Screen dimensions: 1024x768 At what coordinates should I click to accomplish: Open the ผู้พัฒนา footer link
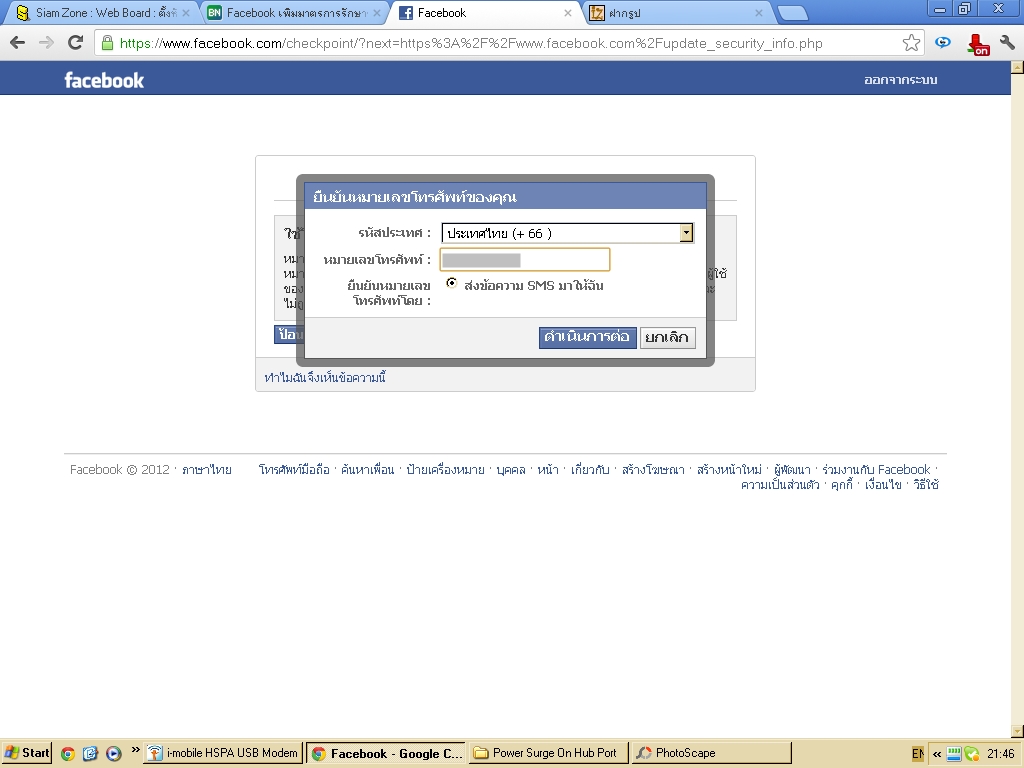click(792, 470)
